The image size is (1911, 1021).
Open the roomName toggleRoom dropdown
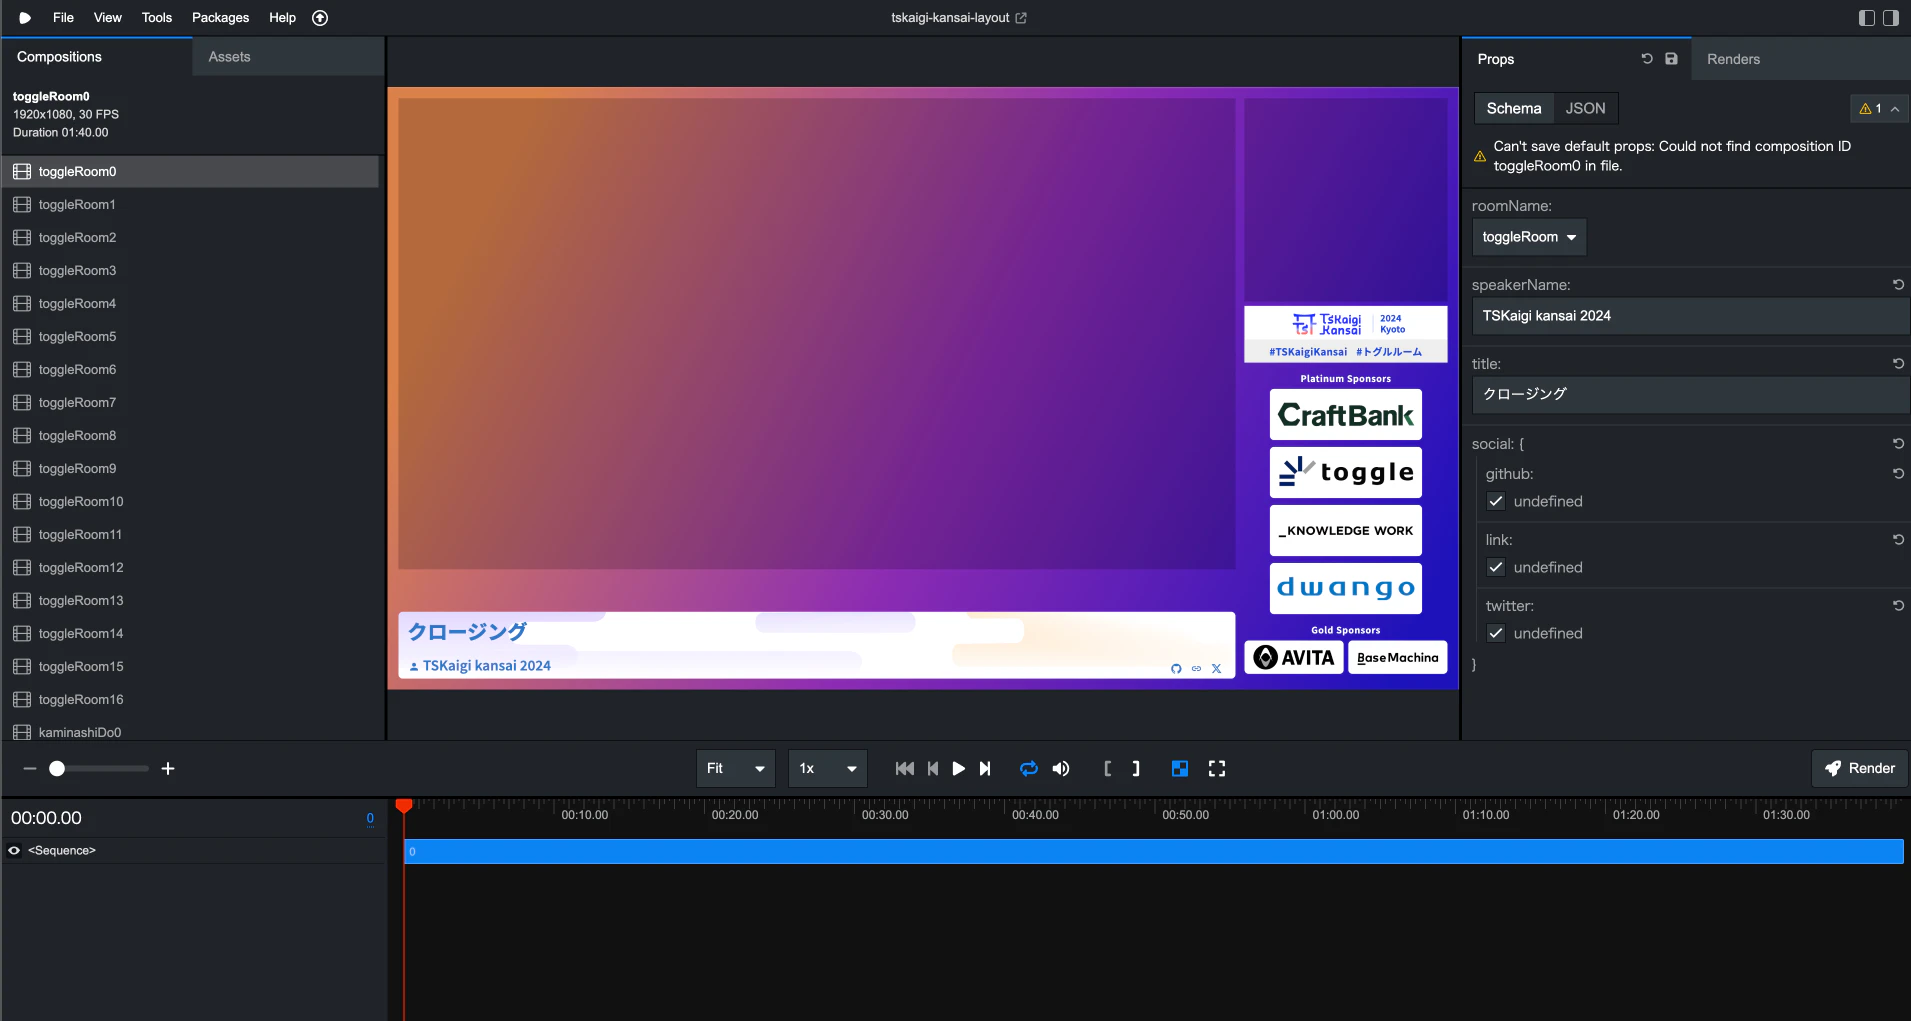point(1529,237)
